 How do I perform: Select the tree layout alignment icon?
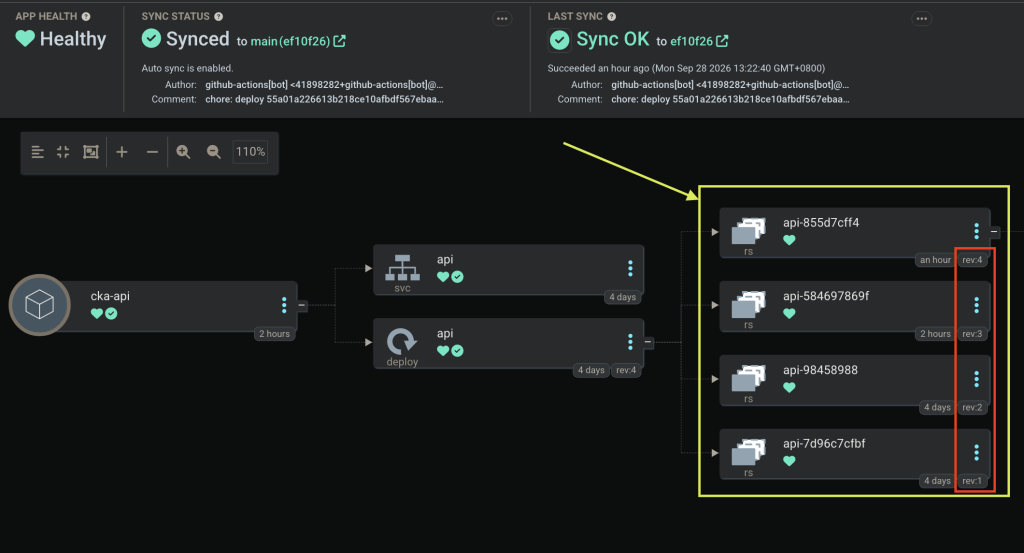click(37, 152)
